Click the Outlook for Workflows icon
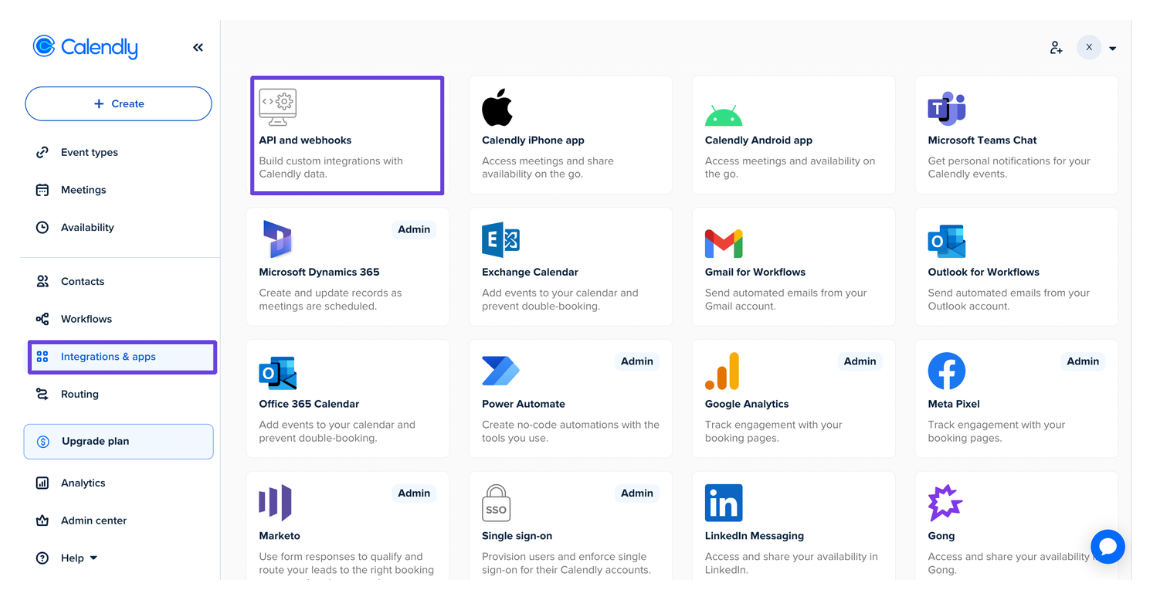The width and height of the screenshot is (1152, 599). [946, 241]
